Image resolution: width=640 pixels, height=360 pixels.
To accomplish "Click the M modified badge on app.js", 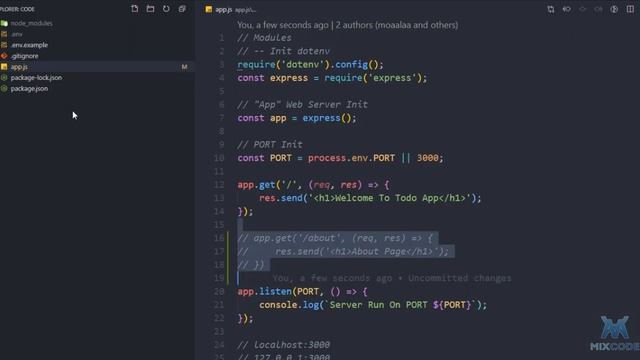I will click(184, 67).
